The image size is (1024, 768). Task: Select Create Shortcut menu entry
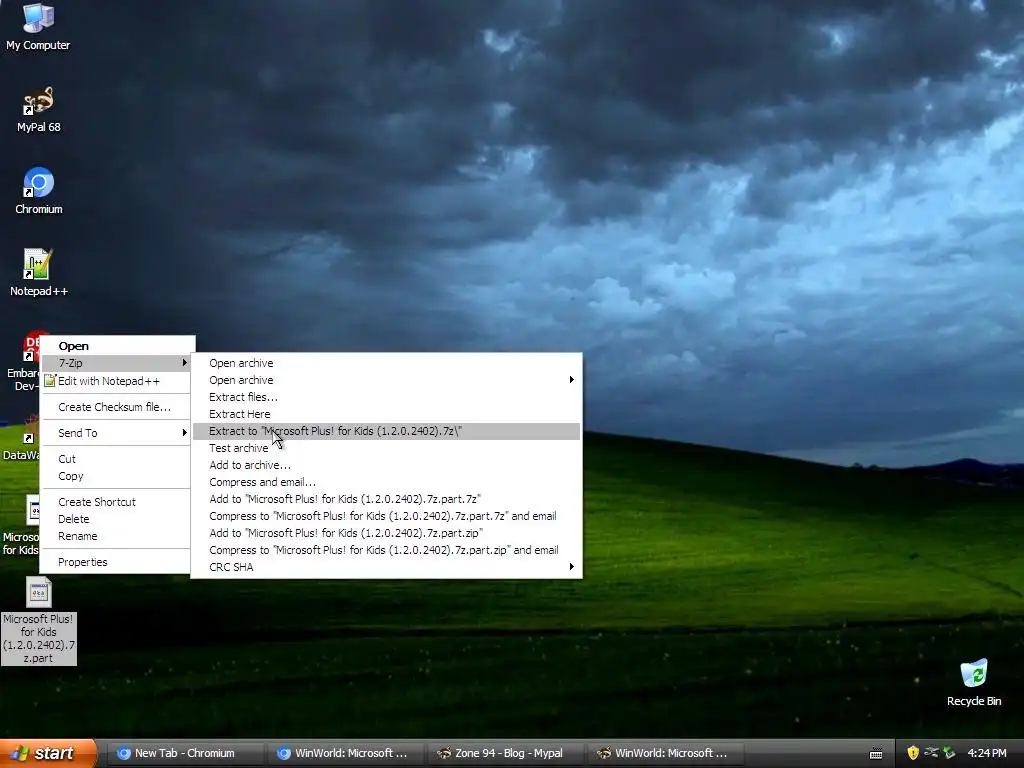coord(117,502)
